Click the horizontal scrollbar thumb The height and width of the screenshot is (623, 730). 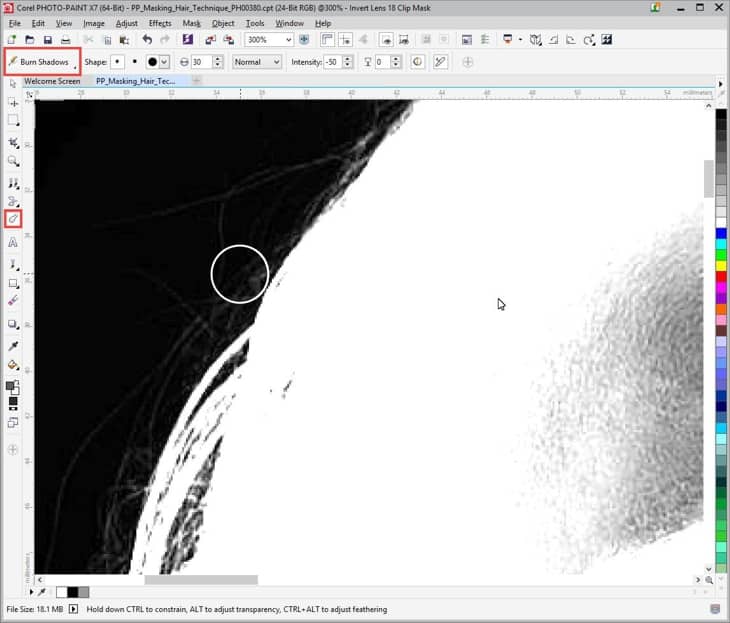click(x=200, y=580)
